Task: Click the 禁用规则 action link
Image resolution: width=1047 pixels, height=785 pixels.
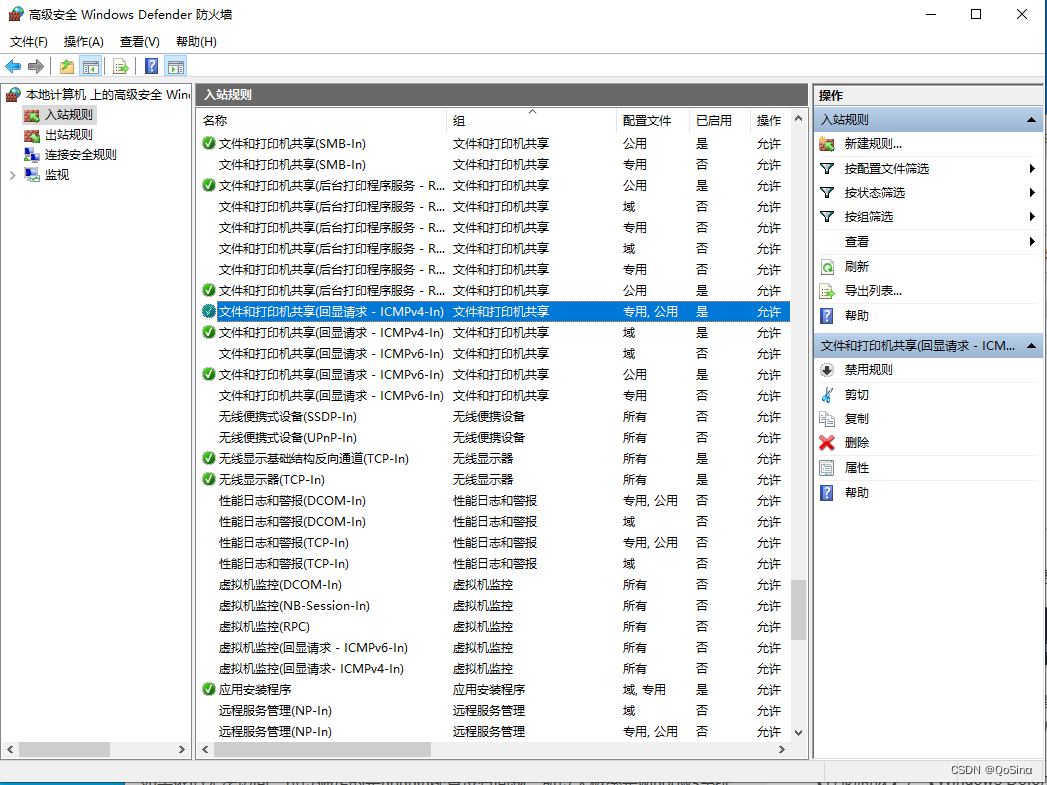Action: point(868,370)
